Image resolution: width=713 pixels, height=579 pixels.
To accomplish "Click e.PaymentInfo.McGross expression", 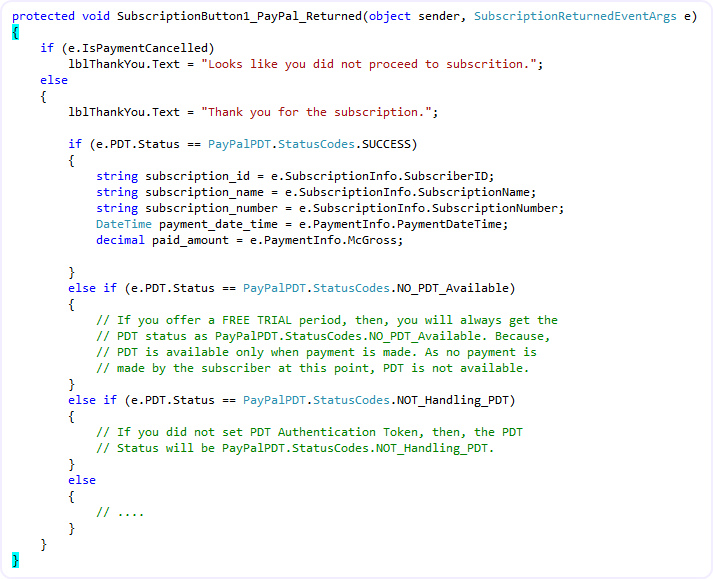I will (x=323, y=240).
